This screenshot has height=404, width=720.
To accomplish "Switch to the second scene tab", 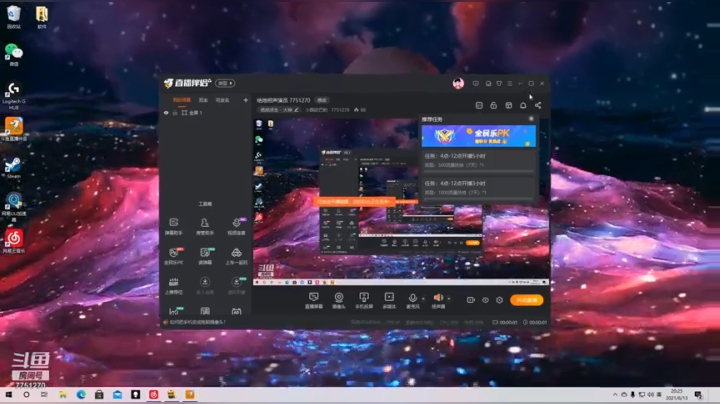I will click(x=203, y=100).
